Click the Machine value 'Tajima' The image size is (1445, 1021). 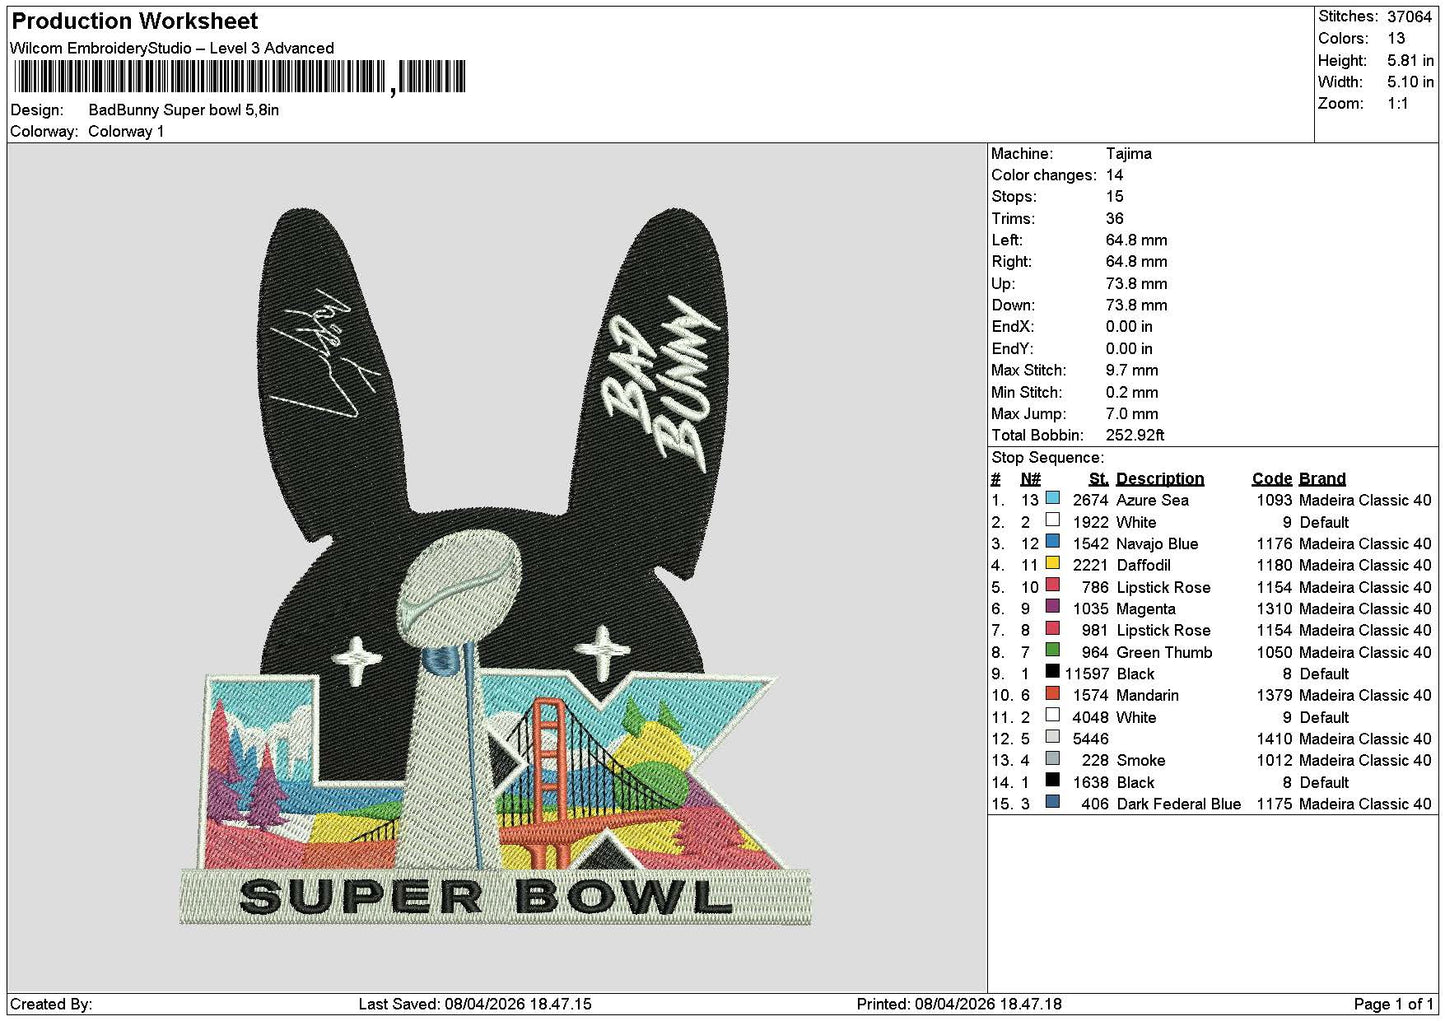[x=1129, y=154]
